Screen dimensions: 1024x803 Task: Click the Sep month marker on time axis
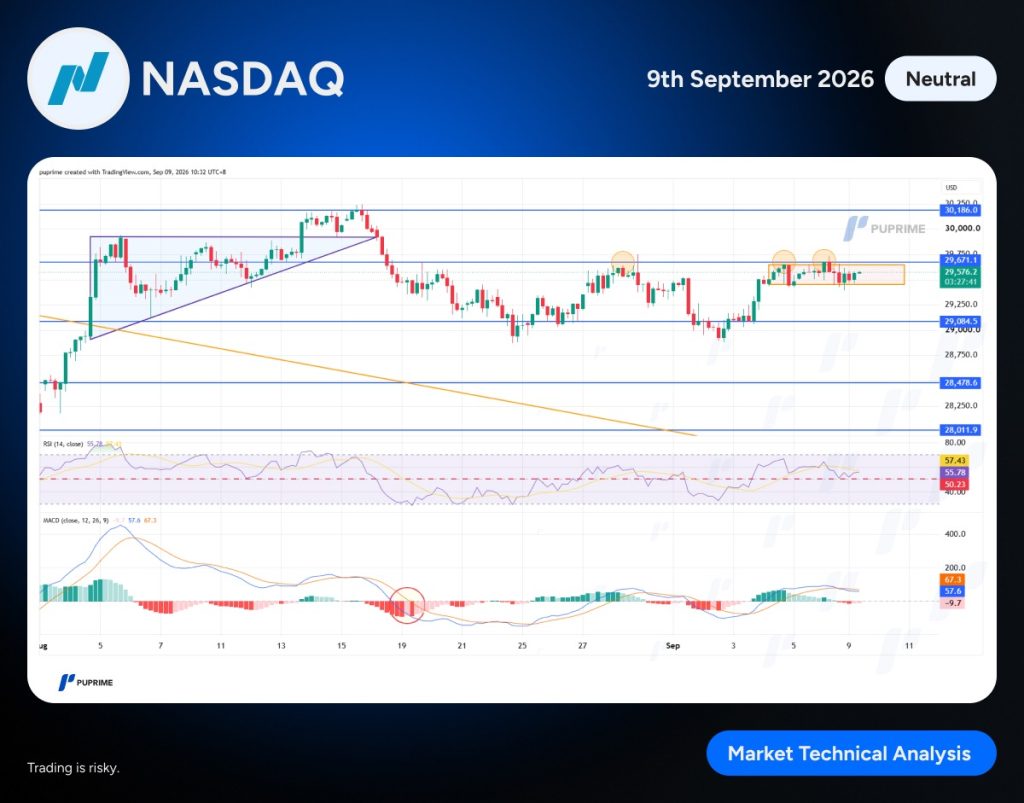coord(673,646)
